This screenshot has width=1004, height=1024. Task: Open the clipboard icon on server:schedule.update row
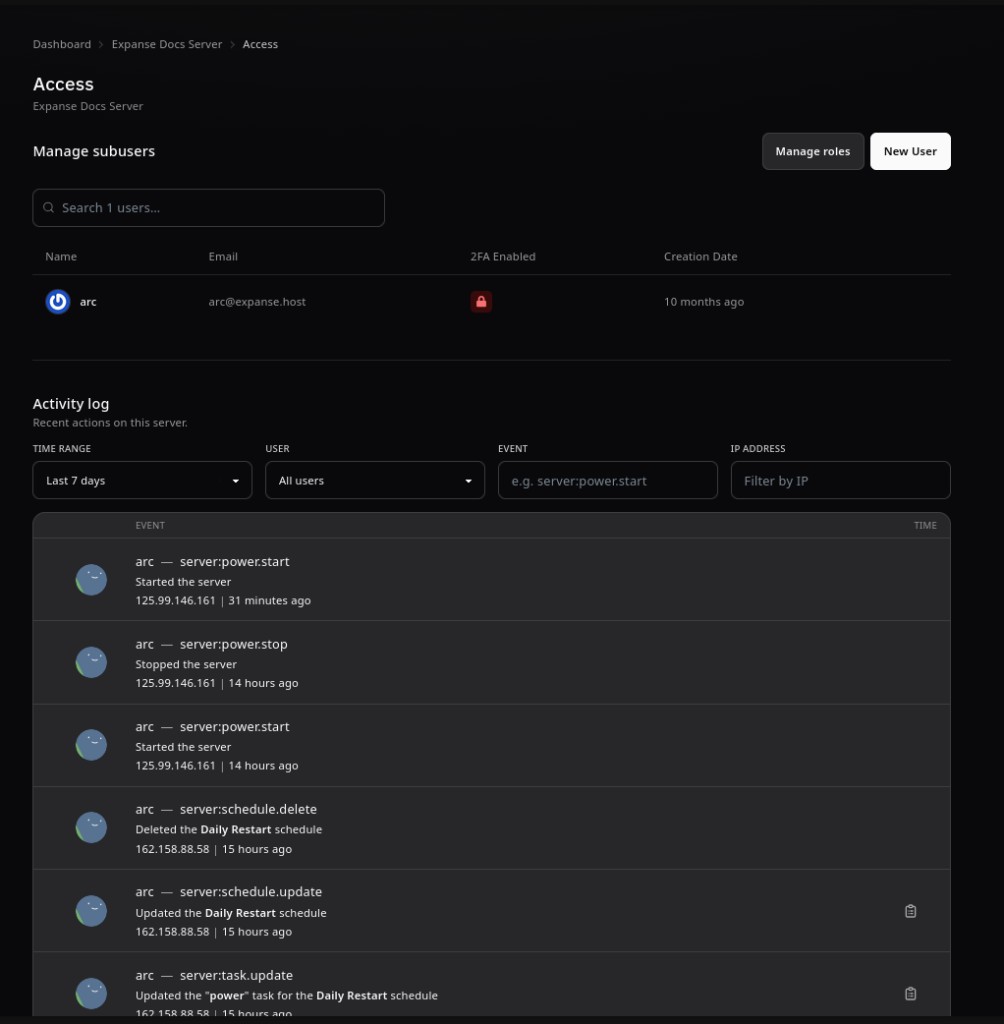pyautogui.click(x=910, y=911)
